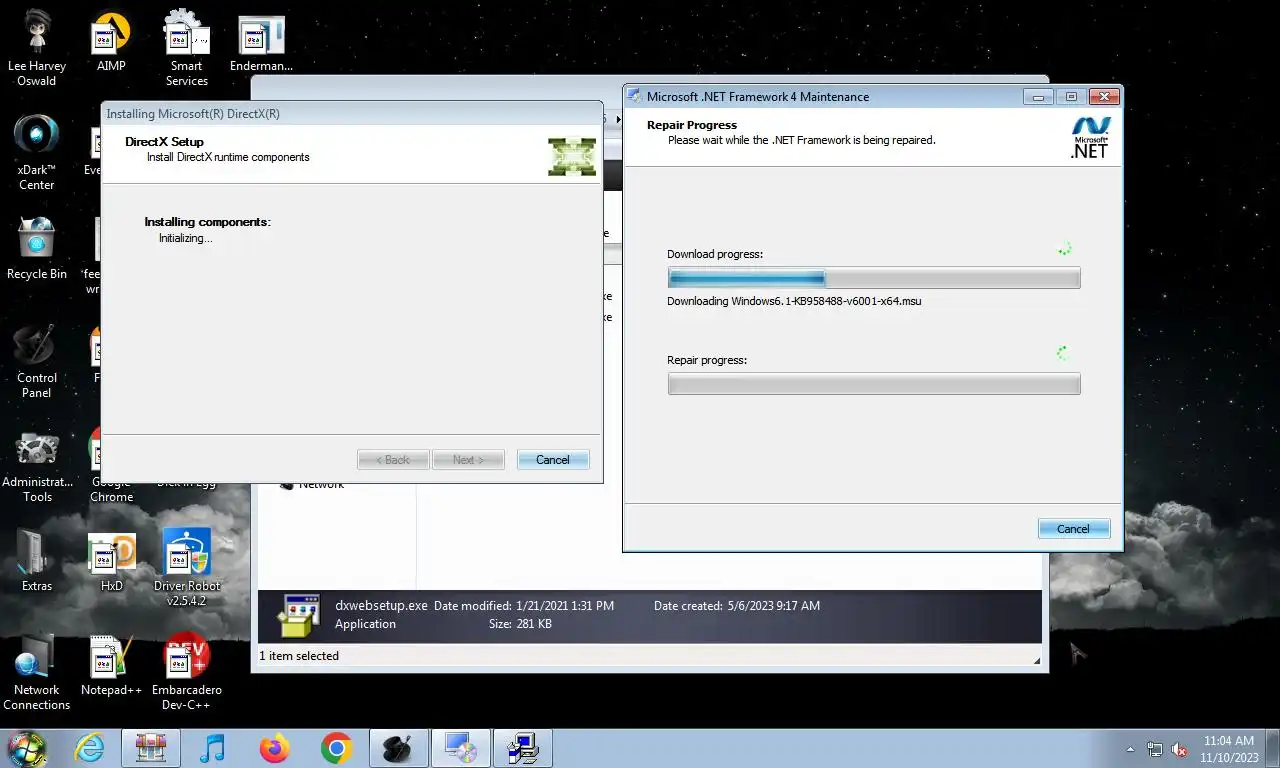Click the muted volume tray icon

[1179, 749]
